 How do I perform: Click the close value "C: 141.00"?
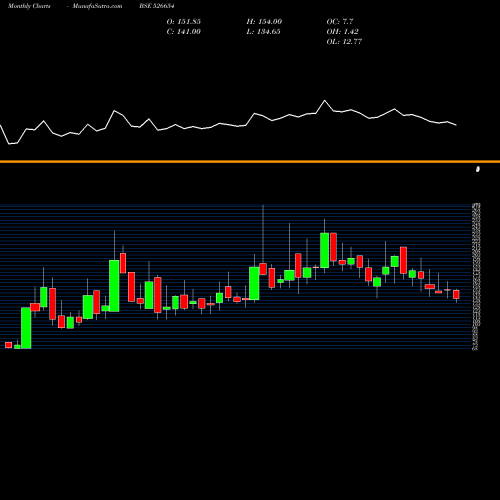tap(184, 32)
